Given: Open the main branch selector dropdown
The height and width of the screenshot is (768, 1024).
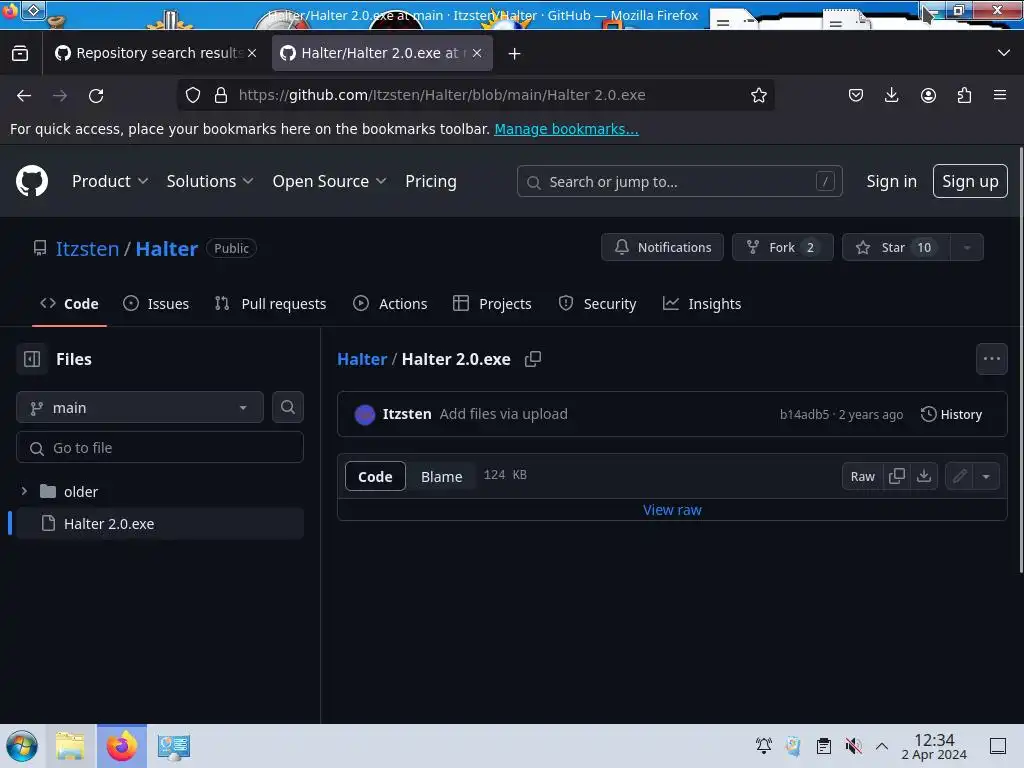Looking at the screenshot, I should 140,408.
